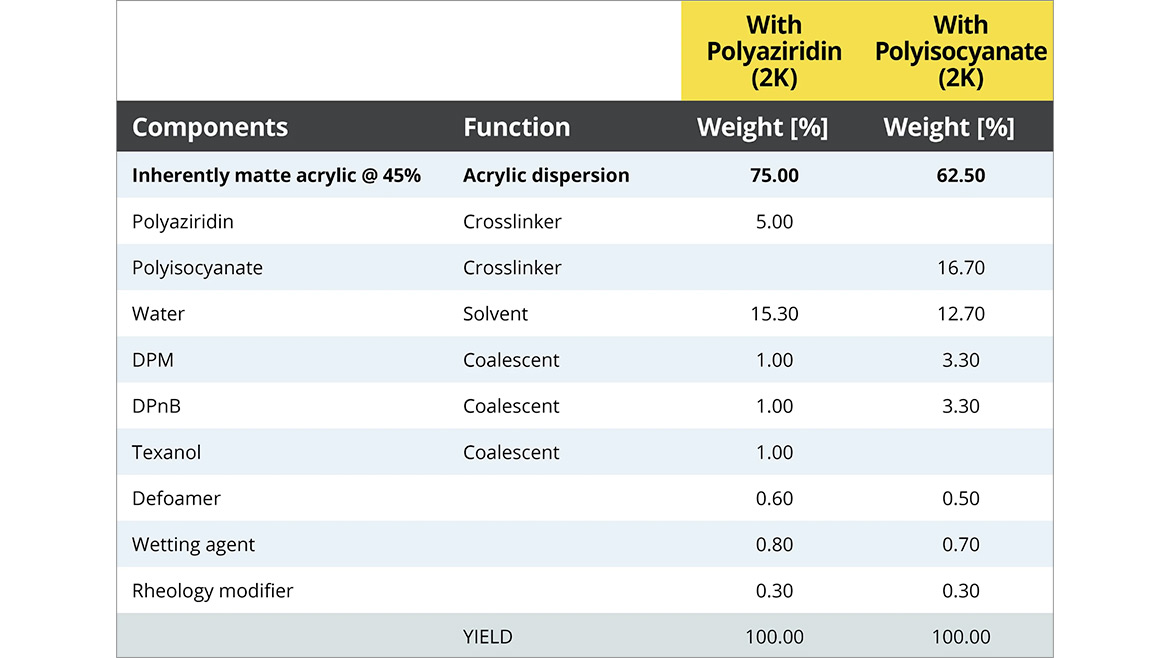Click the Polyaziridin component row label

click(x=183, y=221)
